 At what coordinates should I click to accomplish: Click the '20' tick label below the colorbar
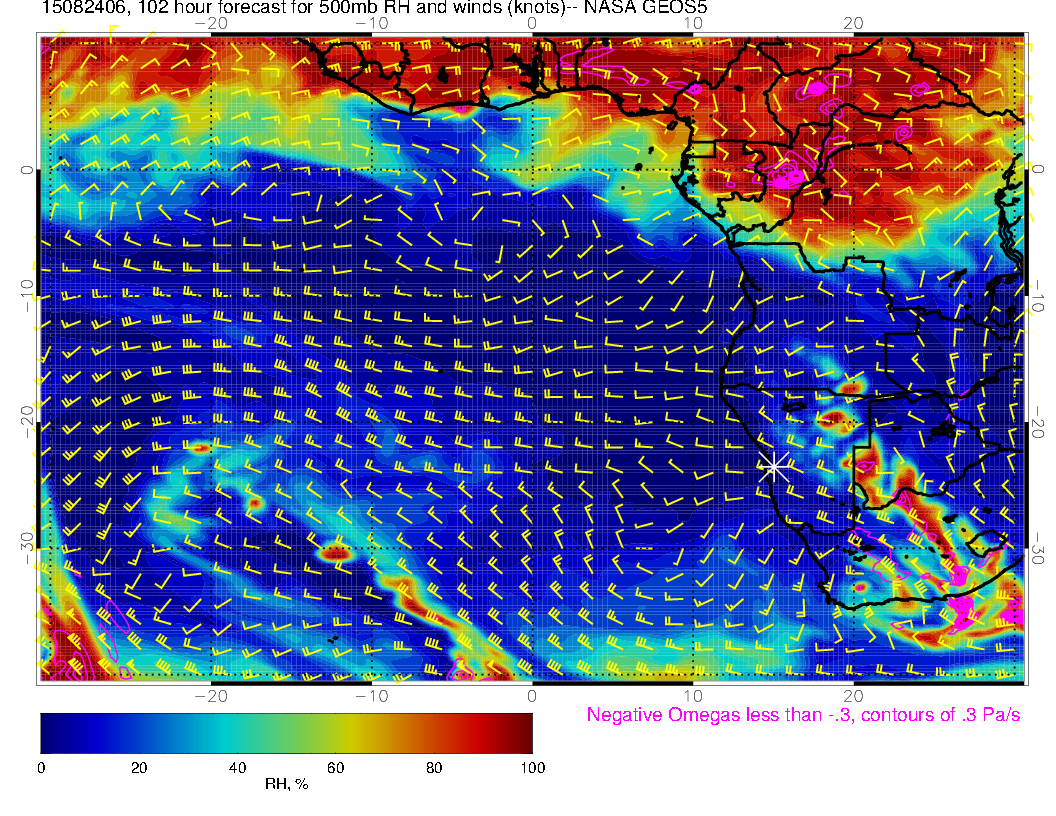(139, 768)
